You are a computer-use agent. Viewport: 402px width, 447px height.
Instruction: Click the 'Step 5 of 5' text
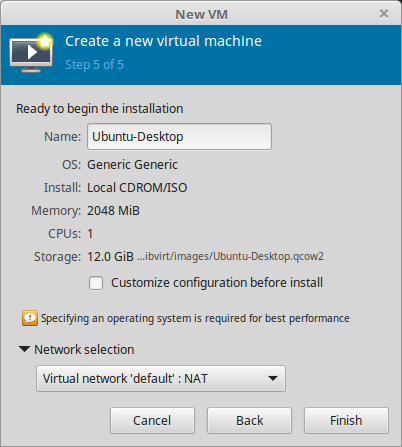click(94, 65)
